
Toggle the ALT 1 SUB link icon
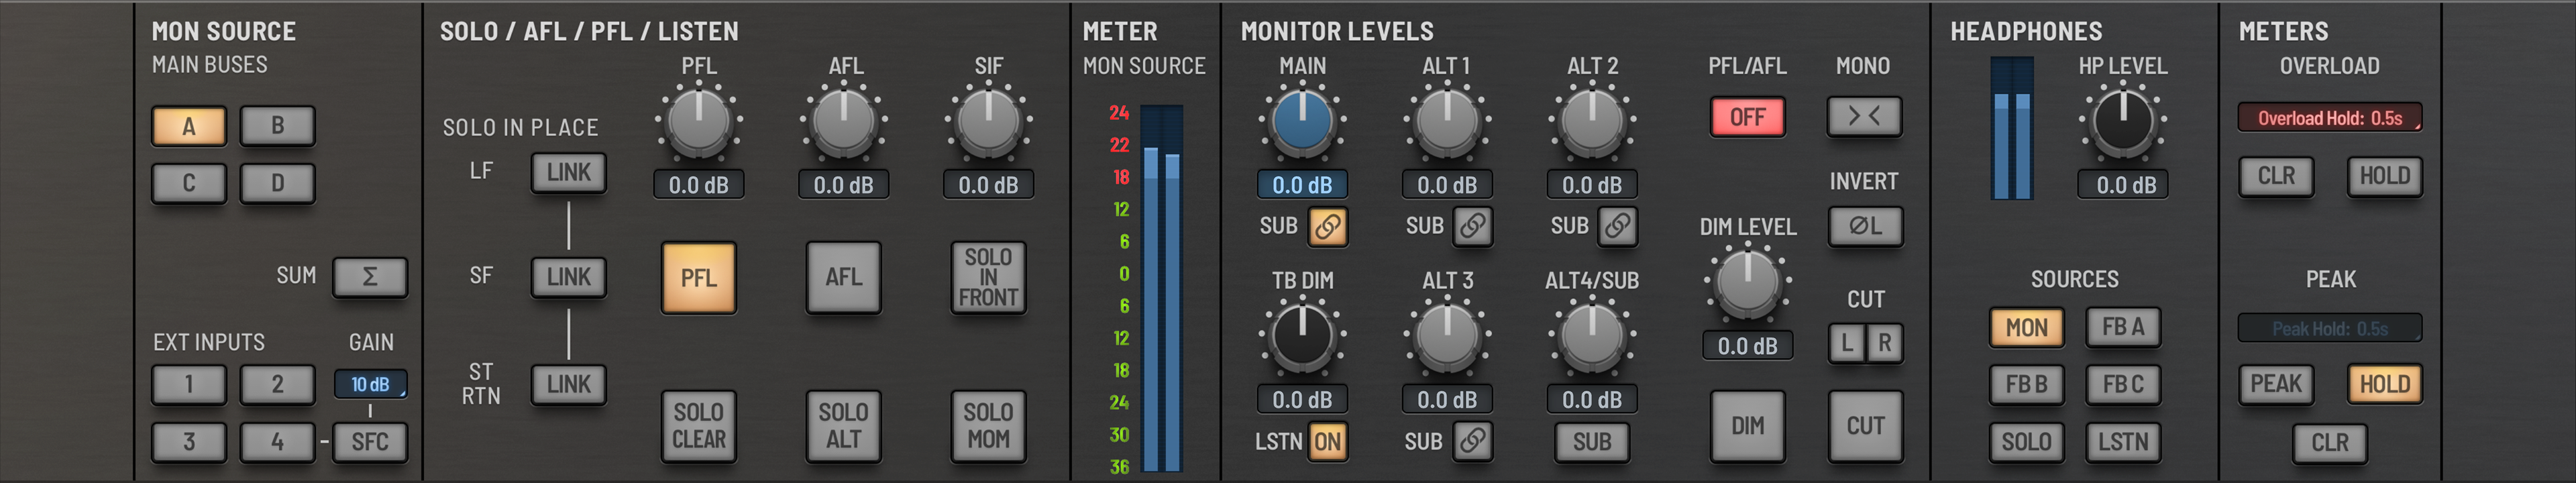[x=1473, y=226]
